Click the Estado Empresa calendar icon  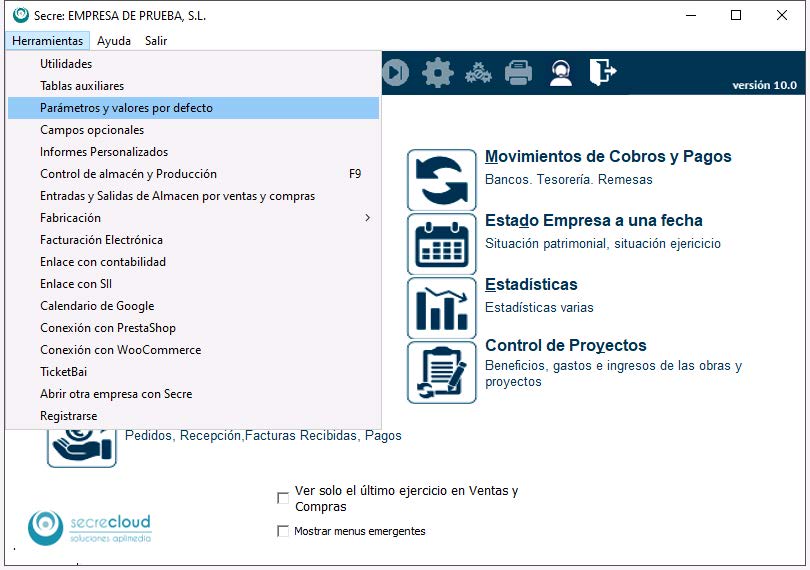[x=441, y=244]
